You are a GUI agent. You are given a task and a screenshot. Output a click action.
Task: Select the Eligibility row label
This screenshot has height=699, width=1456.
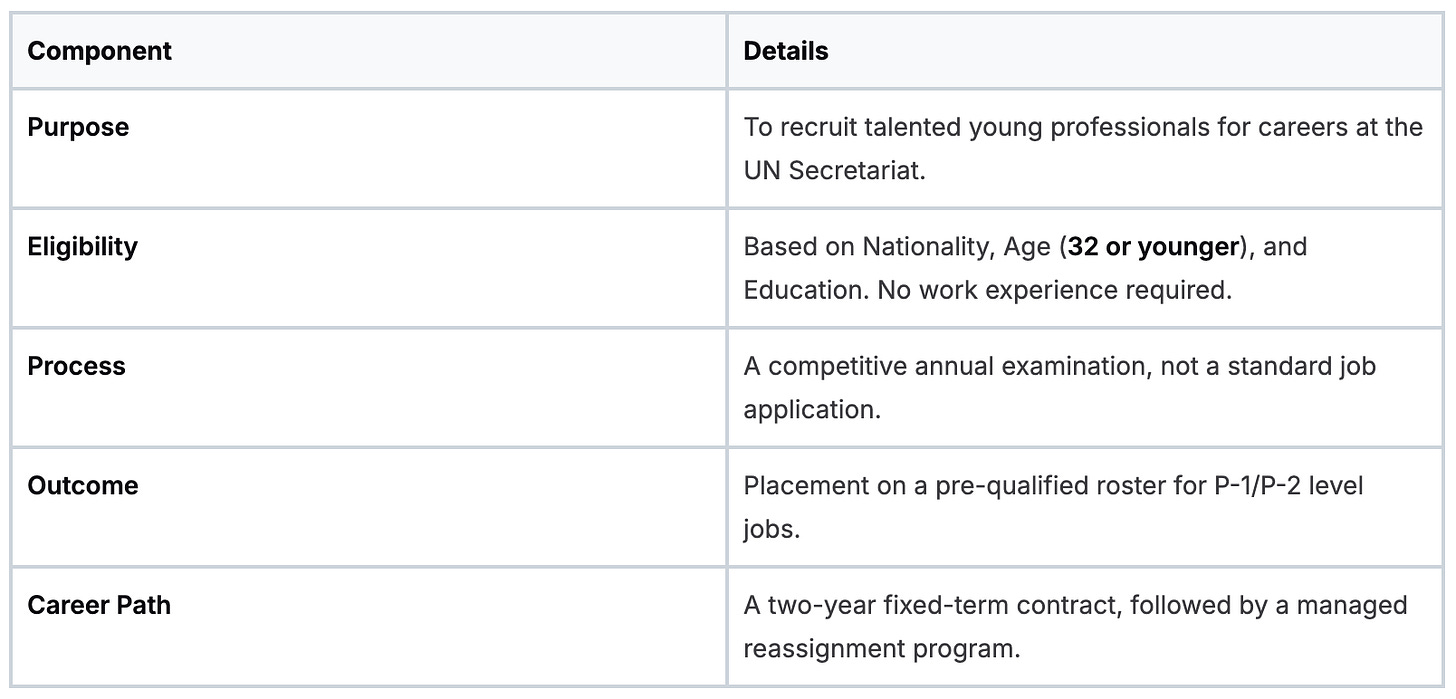(x=83, y=246)
